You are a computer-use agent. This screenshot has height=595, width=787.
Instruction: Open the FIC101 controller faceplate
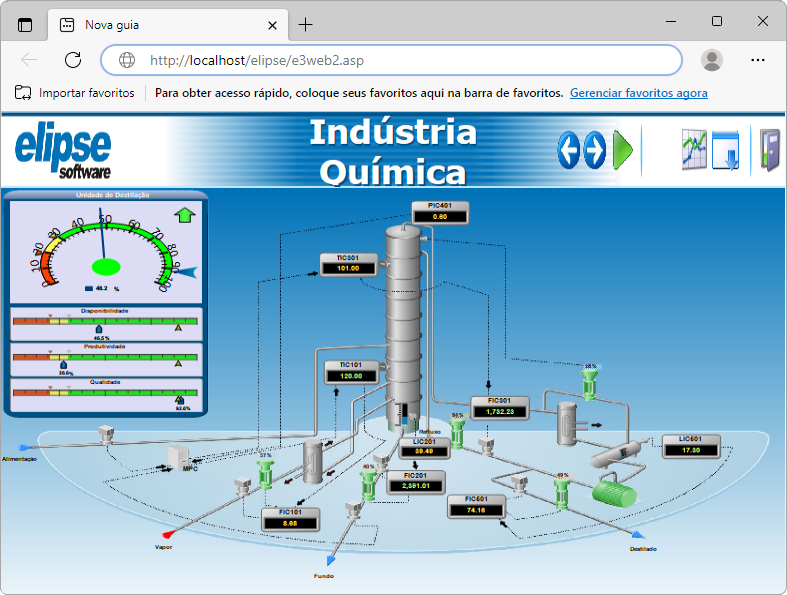[291, 520]
